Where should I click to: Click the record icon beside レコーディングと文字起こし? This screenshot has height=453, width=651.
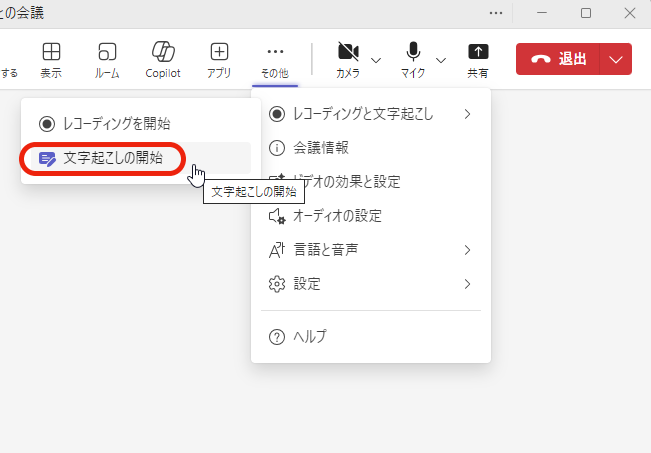point(277,114)
